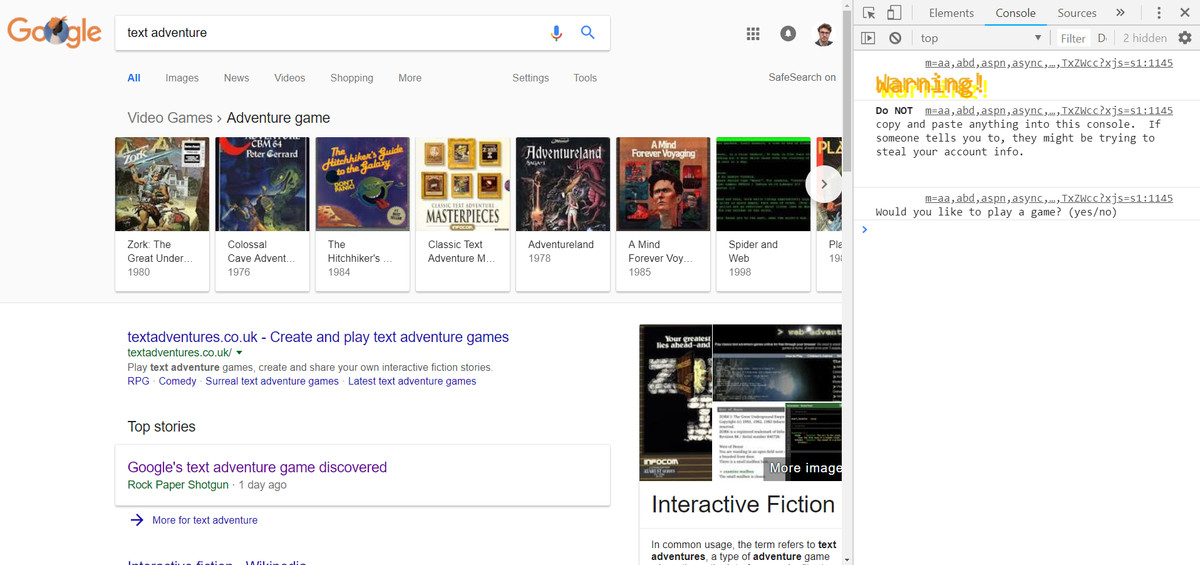Click the console Filter input field
The image size is (1200, 565).
(1073, 38)
